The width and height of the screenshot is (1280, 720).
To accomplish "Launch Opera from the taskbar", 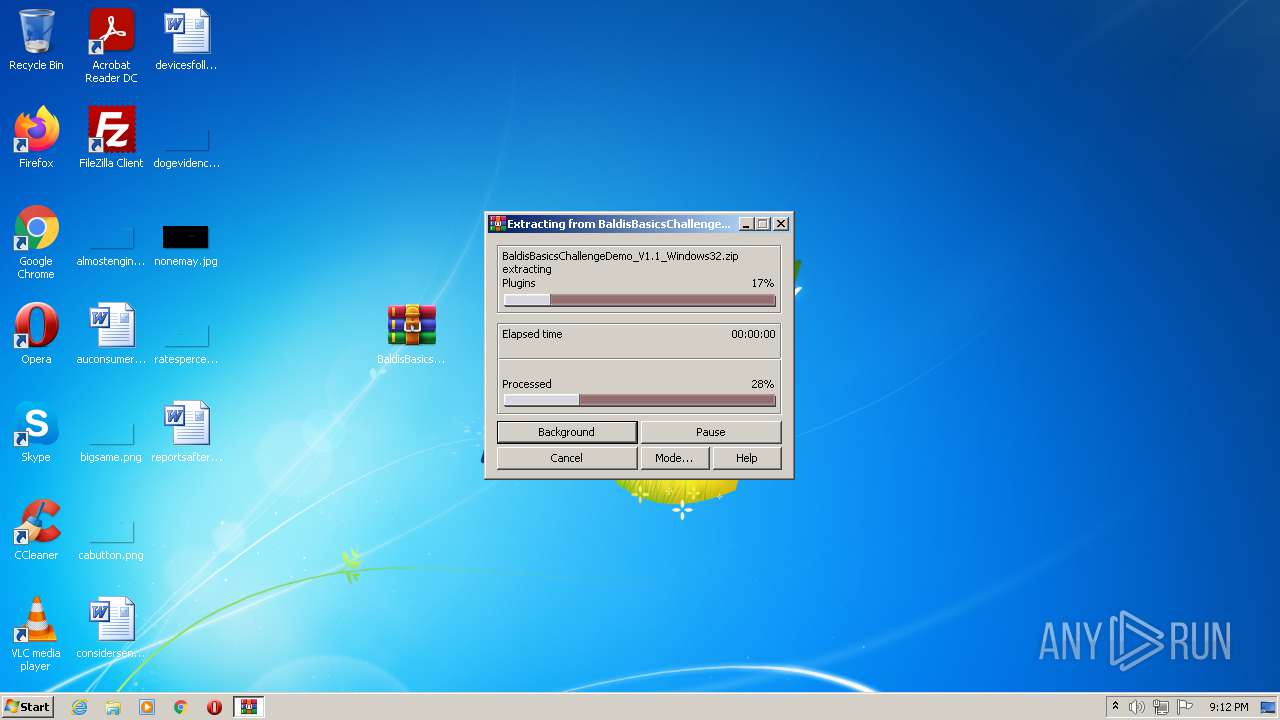I will (214, 707).
